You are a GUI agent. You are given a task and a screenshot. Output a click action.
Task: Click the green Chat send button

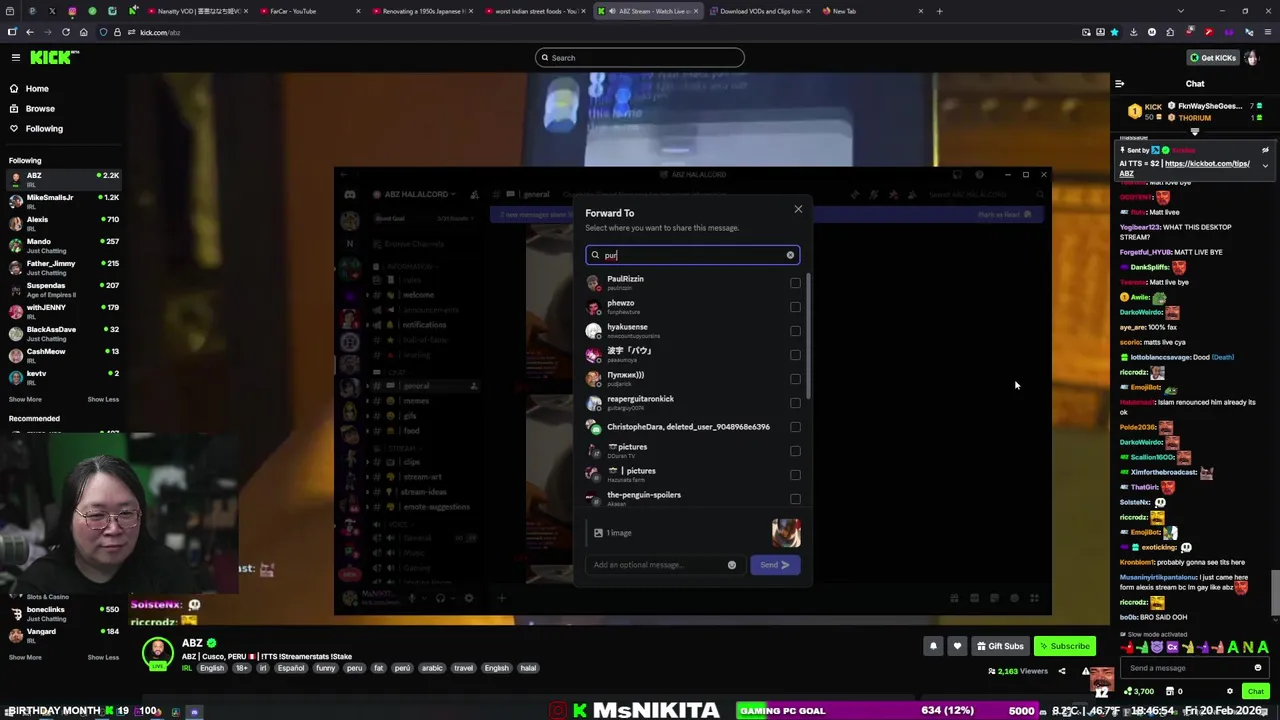pos(1255,691)
